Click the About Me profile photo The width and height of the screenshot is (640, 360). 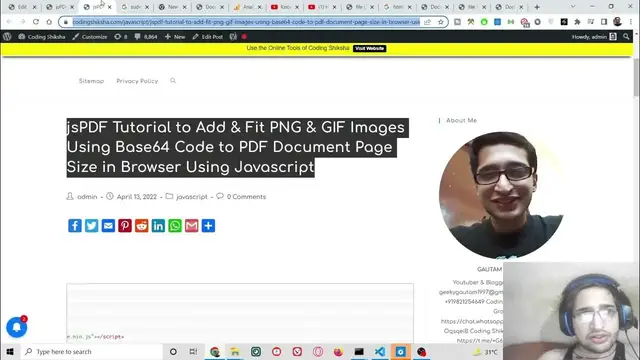(502, 195)
